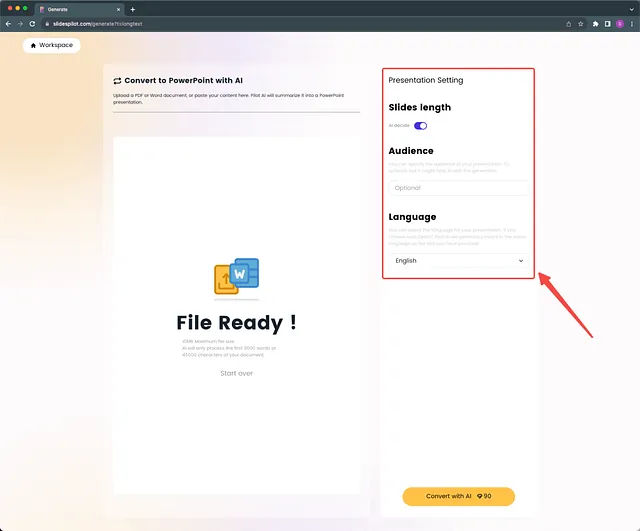Toggle the AI decide slides length switch
Screen dimensions: 640x531
tap(420, 126)
